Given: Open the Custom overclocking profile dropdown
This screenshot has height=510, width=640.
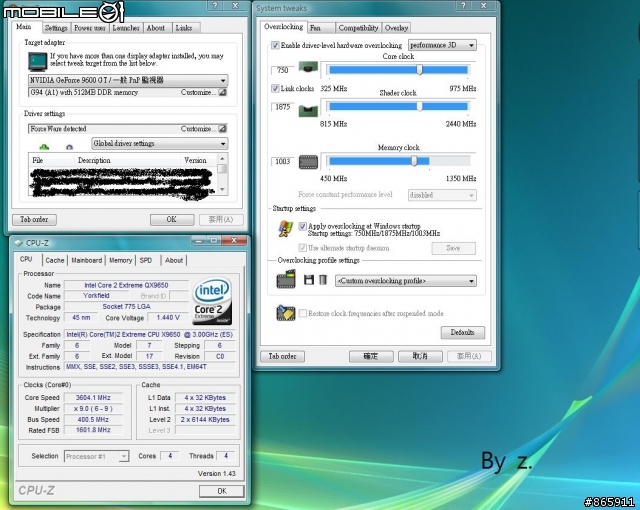Looking at the screenshot, I should pyautogui.click(x=406, y=281).
